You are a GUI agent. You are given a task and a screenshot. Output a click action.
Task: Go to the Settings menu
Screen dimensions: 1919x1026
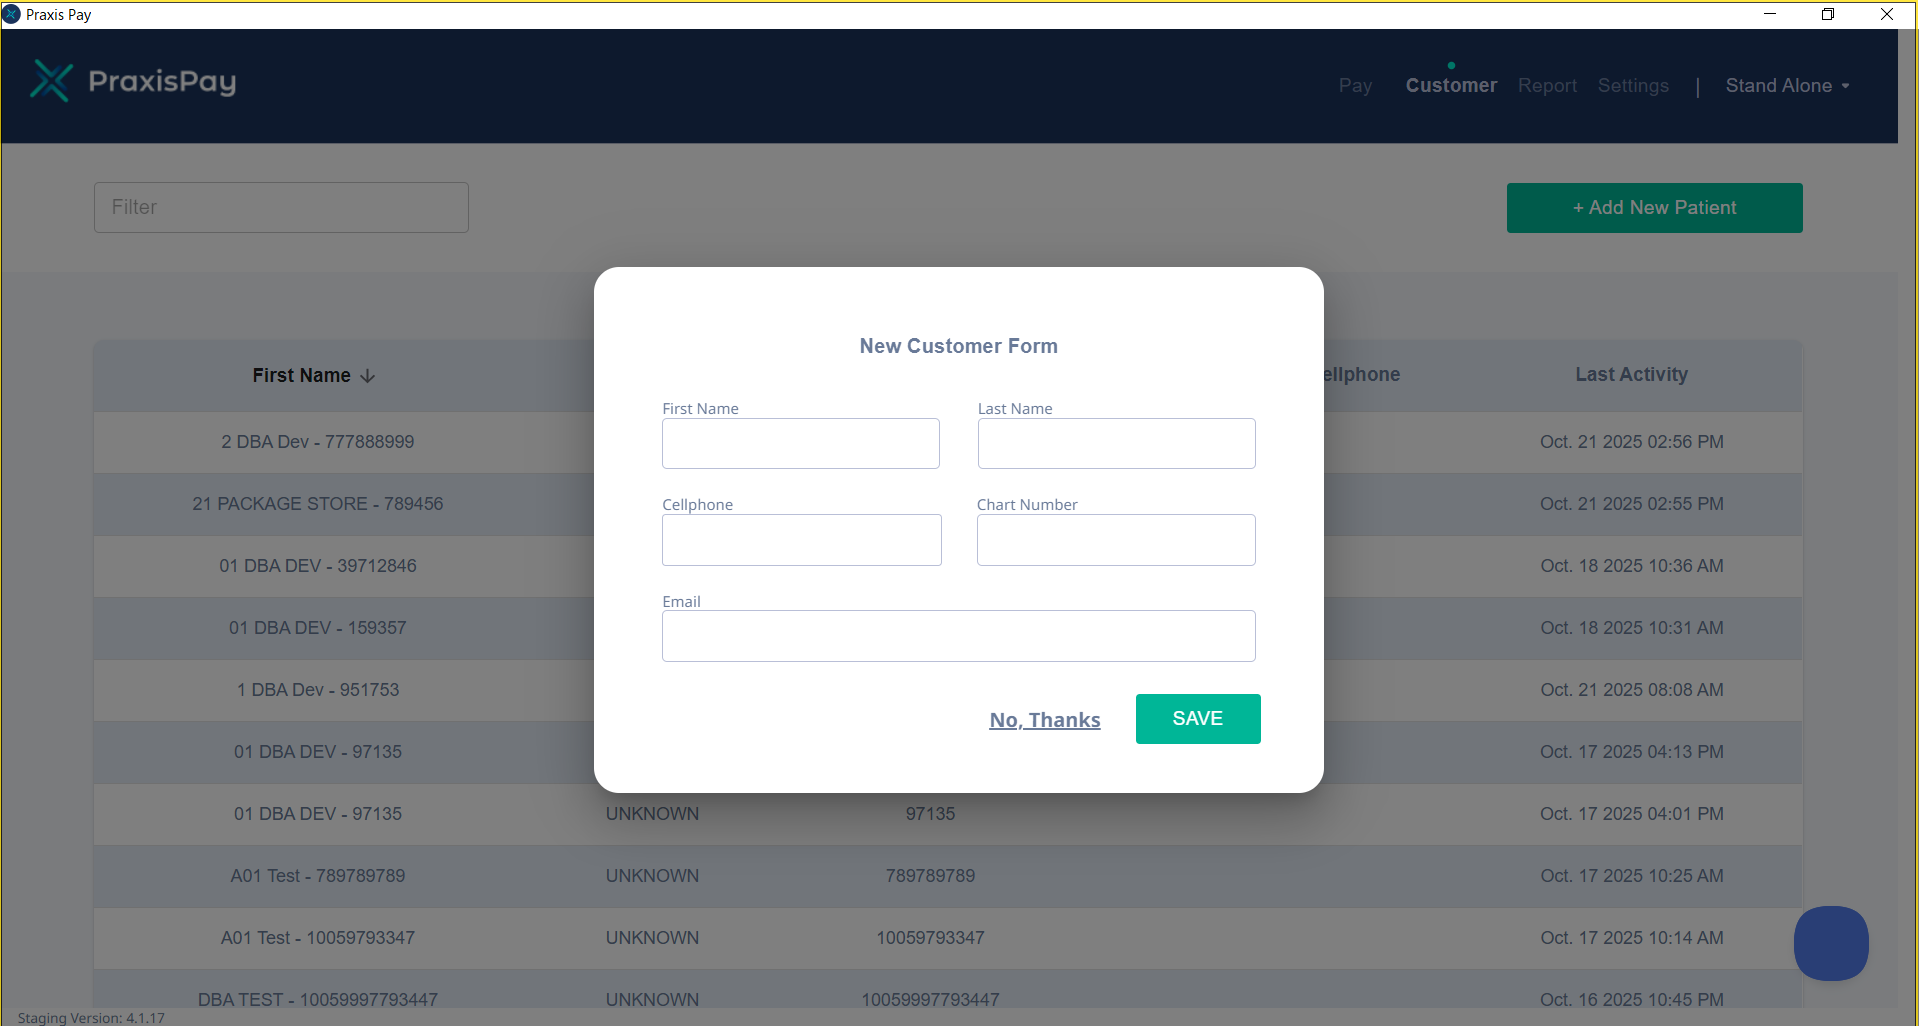click(1633, 86)
